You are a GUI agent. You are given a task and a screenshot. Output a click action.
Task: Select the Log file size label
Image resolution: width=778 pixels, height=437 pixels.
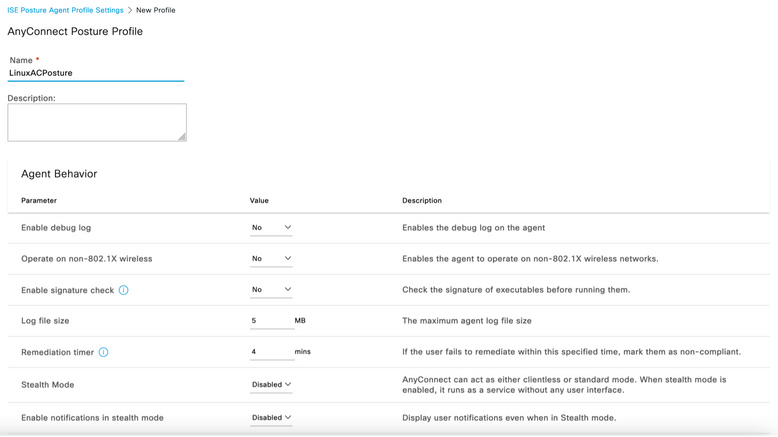pyautogui.click(x=45, y=321)
